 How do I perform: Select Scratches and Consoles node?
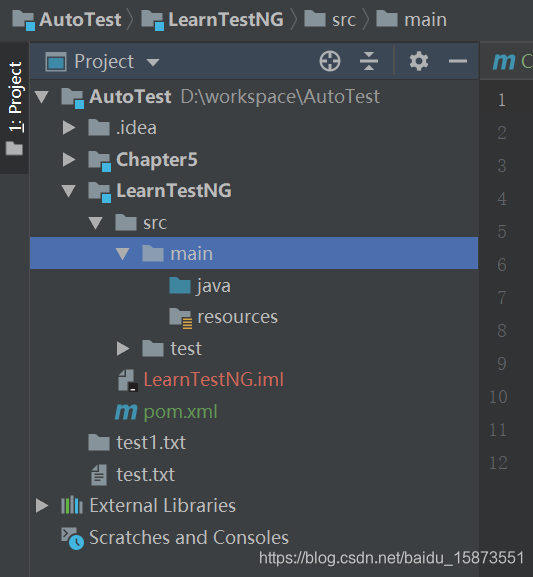[254, 537]
